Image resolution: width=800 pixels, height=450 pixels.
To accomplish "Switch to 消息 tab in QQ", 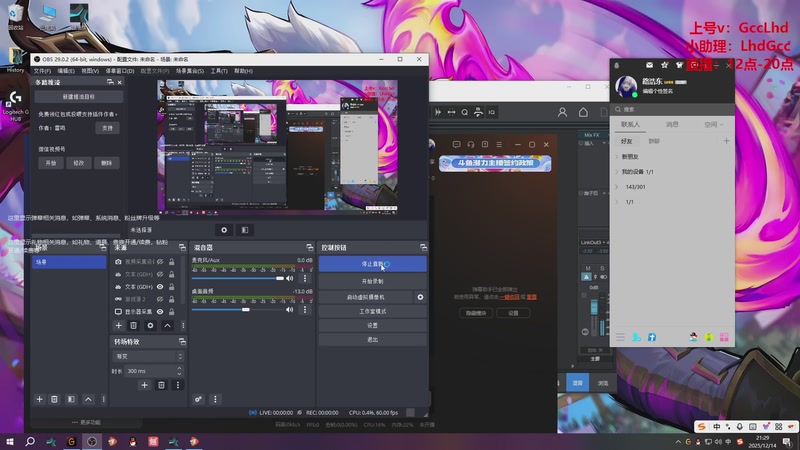I will [672, 124].
